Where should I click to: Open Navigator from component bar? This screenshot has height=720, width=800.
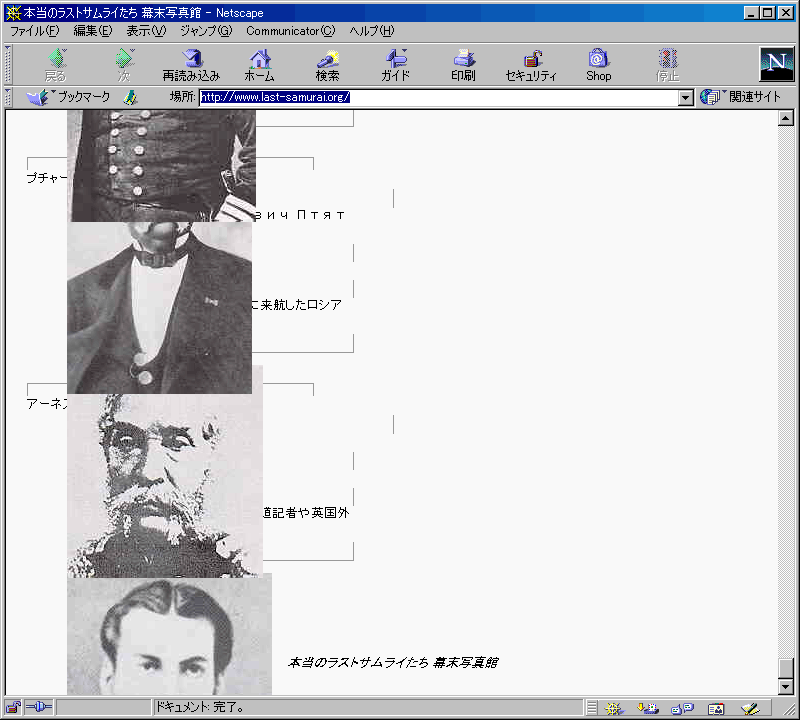613,708
